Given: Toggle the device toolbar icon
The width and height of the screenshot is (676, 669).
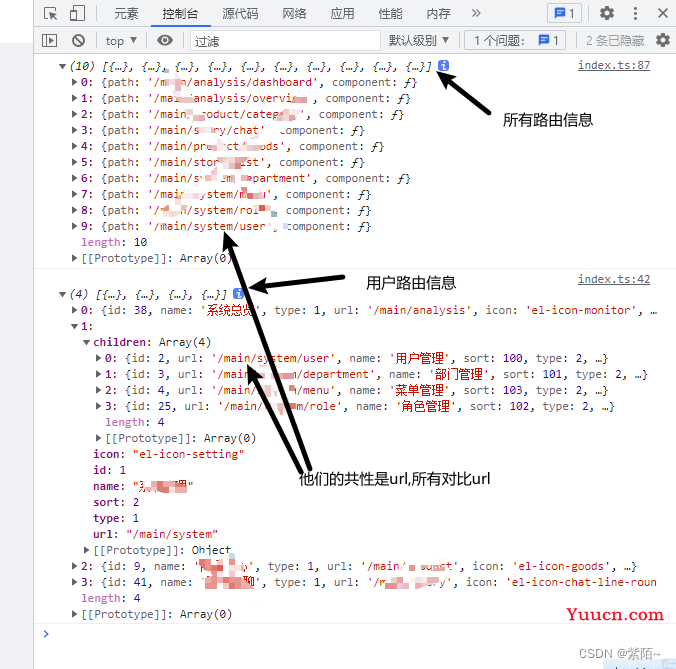Looking at the screenshot, I should pyautogui.click(x=78, y=13).
